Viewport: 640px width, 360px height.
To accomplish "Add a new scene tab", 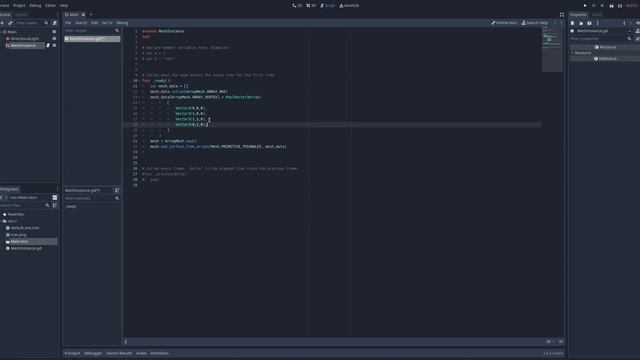I will coord(91,15).
